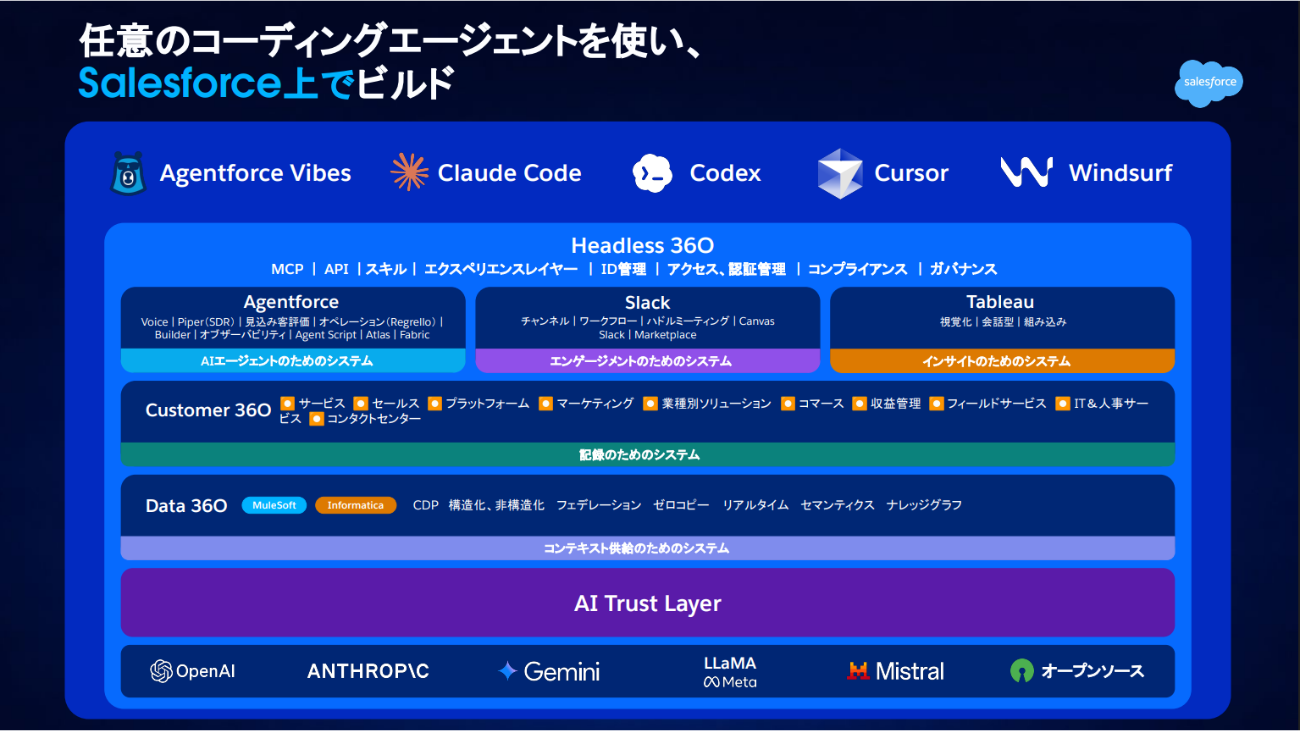The height and width of the screenshot is (731, 1300).
Task: Select the Meta infinity logo
Action: point(711,682)
